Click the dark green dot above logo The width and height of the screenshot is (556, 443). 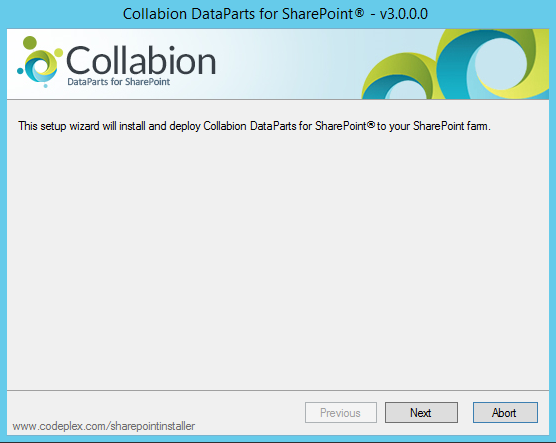coord(30,43)
